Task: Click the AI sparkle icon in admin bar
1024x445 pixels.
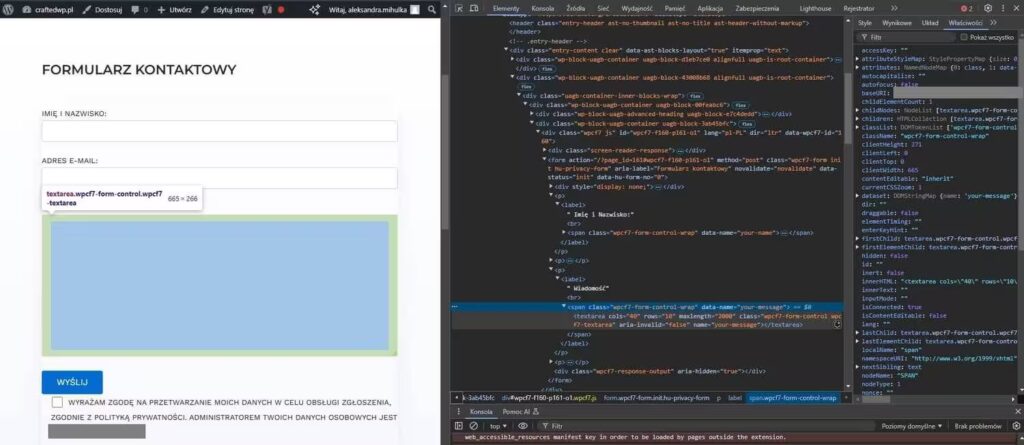Action: pyautogui.click(x=315, y=10)
